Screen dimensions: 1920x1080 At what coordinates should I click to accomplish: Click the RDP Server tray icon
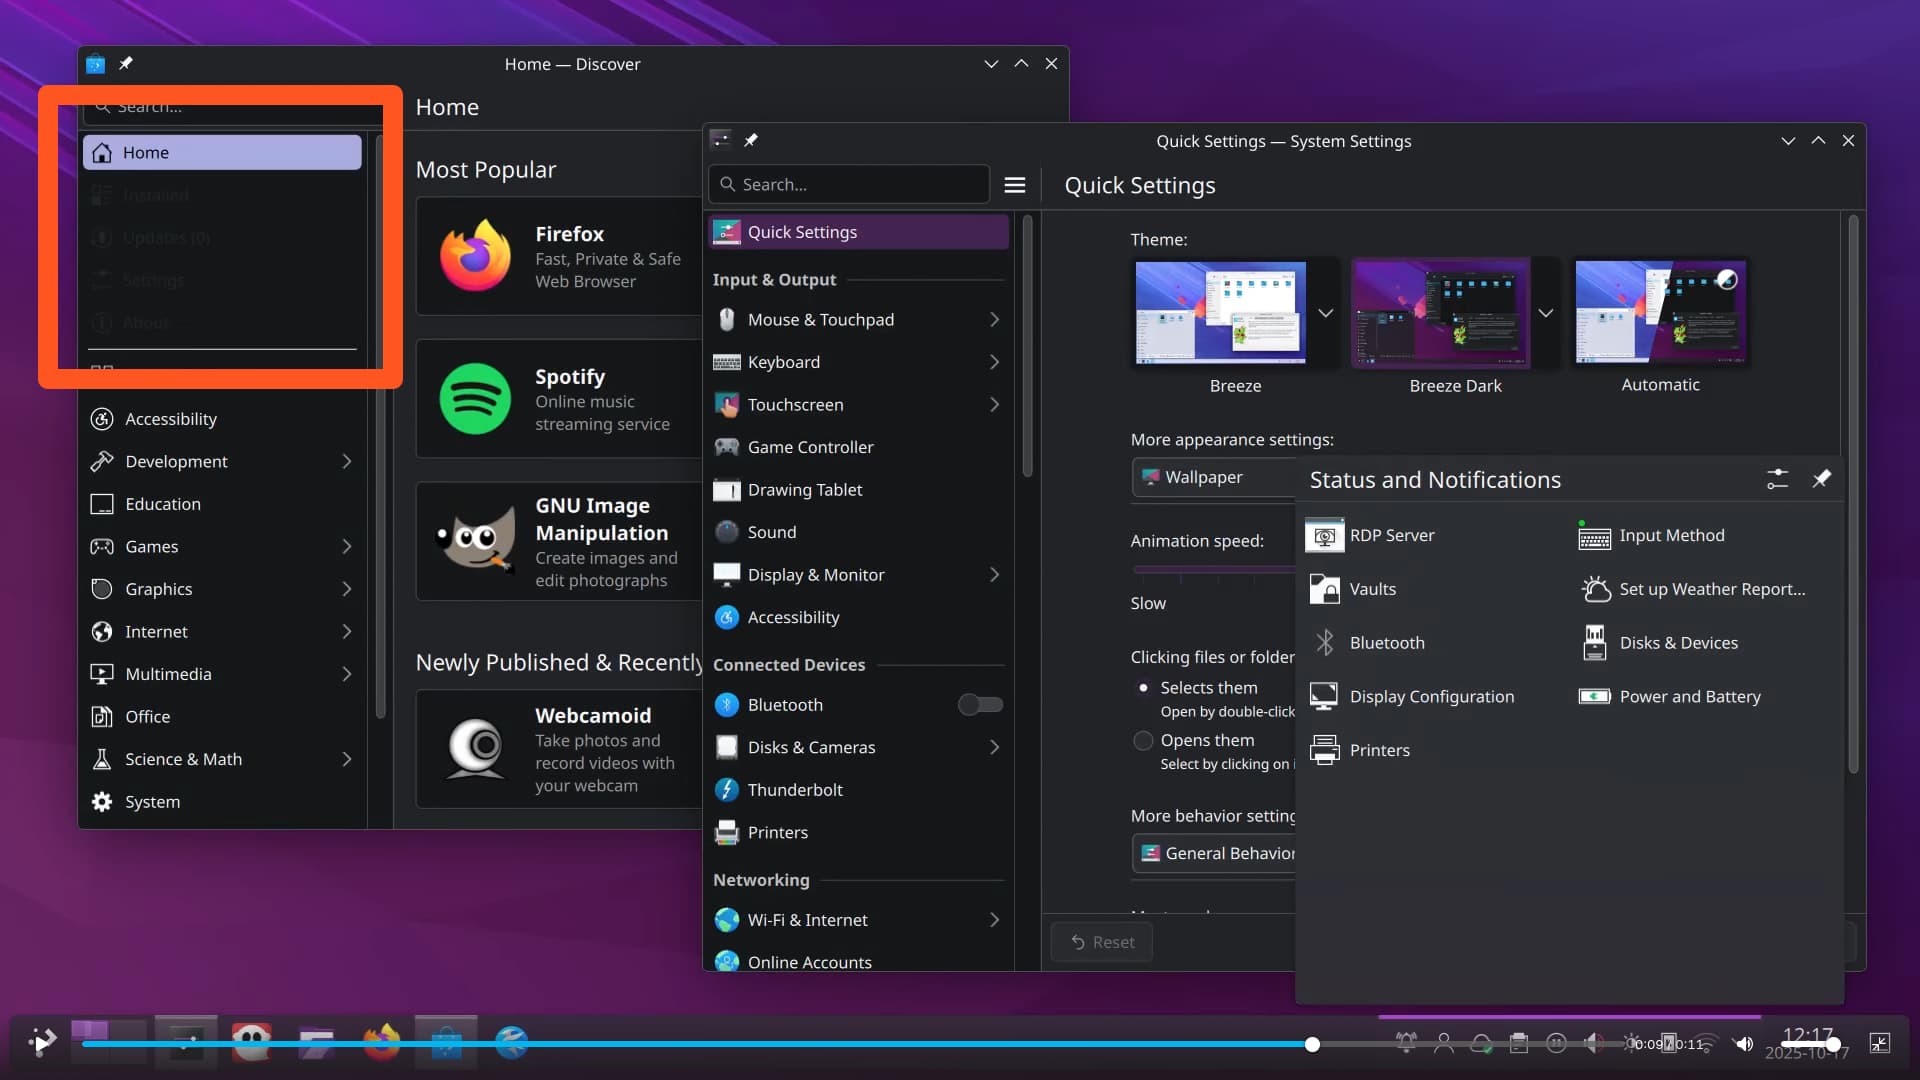(x=1324, y=536)
